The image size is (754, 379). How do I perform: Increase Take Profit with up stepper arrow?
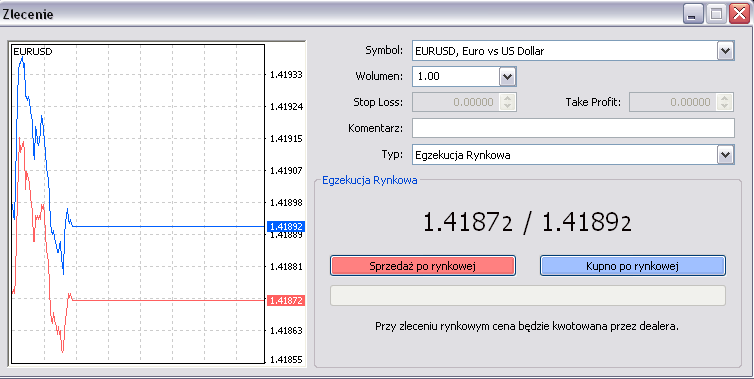tap(725, 98)
